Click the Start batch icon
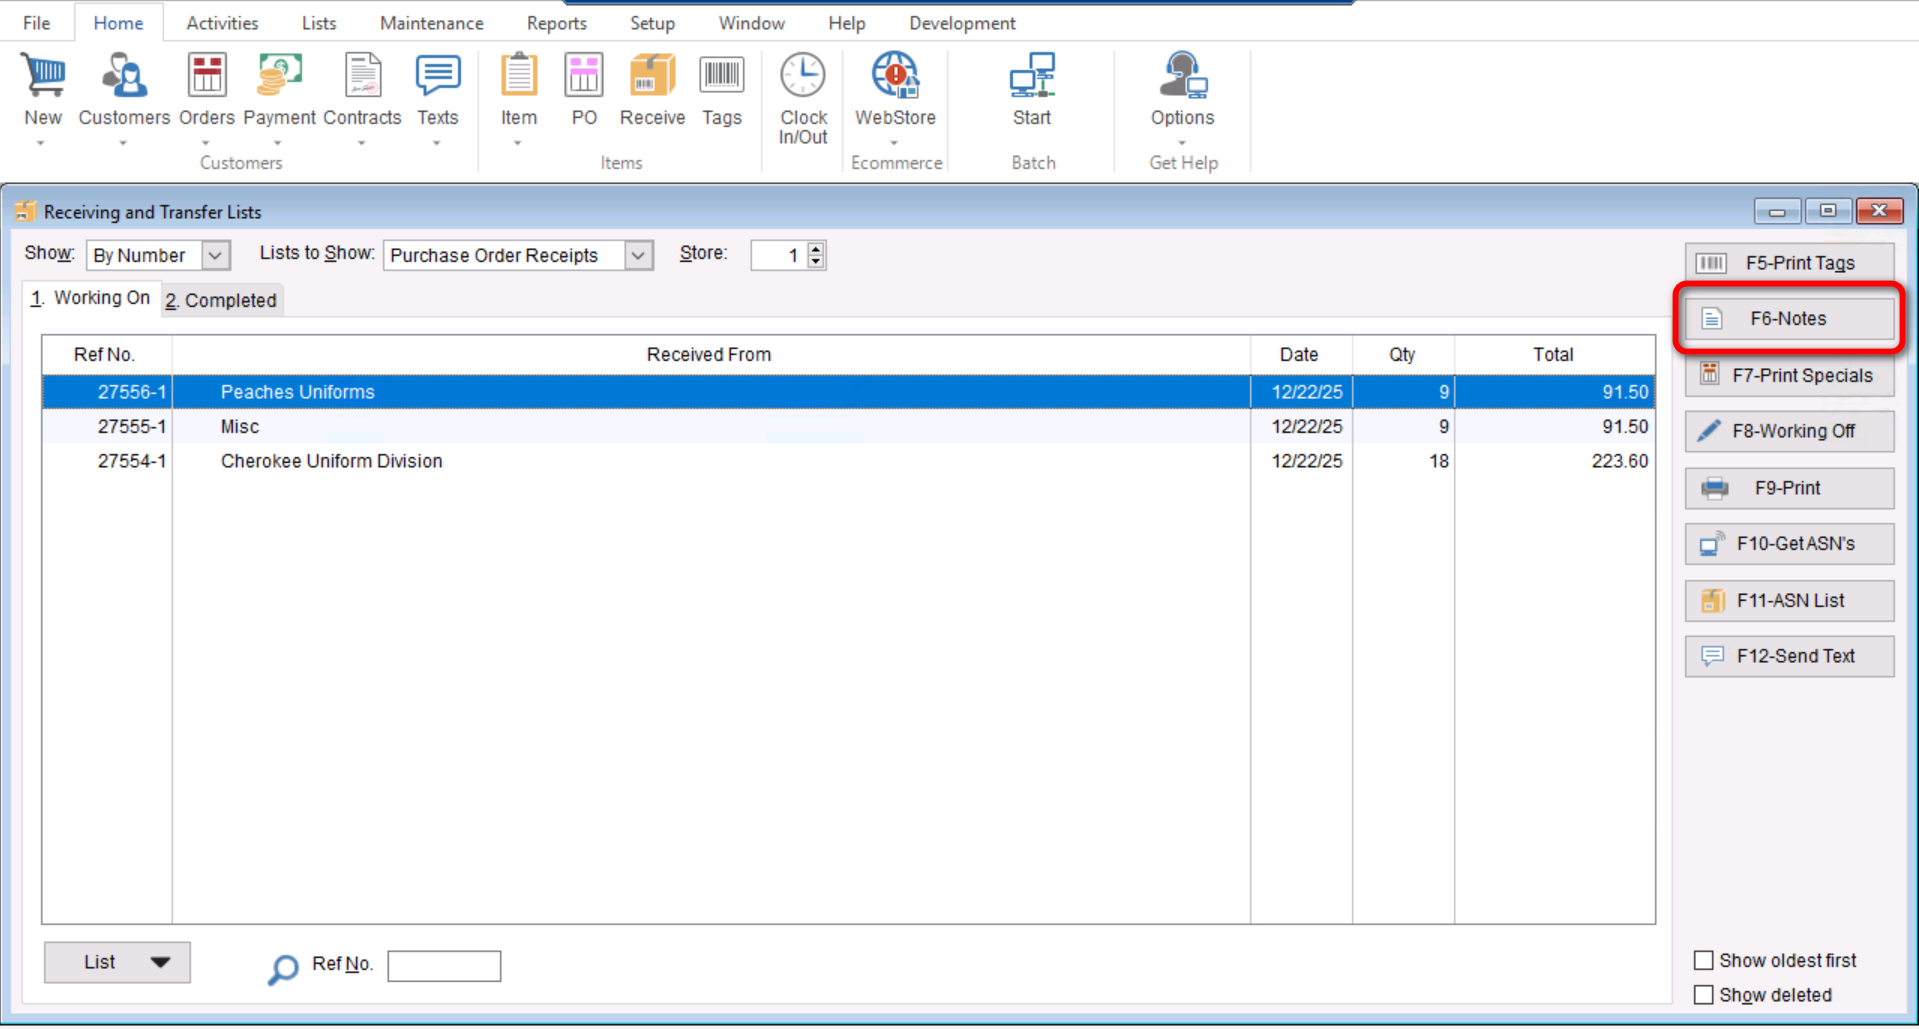The width and height of the screenshot is (1919, 1029). 1031,78
